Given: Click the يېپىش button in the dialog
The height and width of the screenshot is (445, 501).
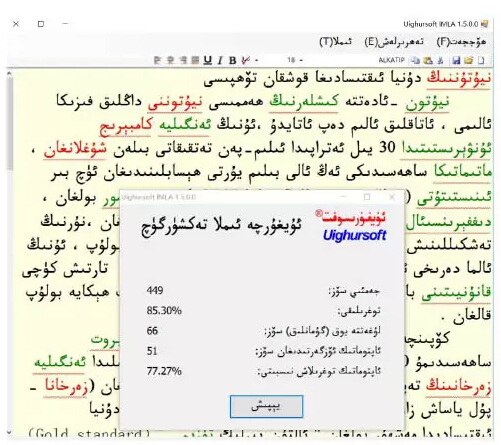Looking at the screenshot, I should (266, 406).
